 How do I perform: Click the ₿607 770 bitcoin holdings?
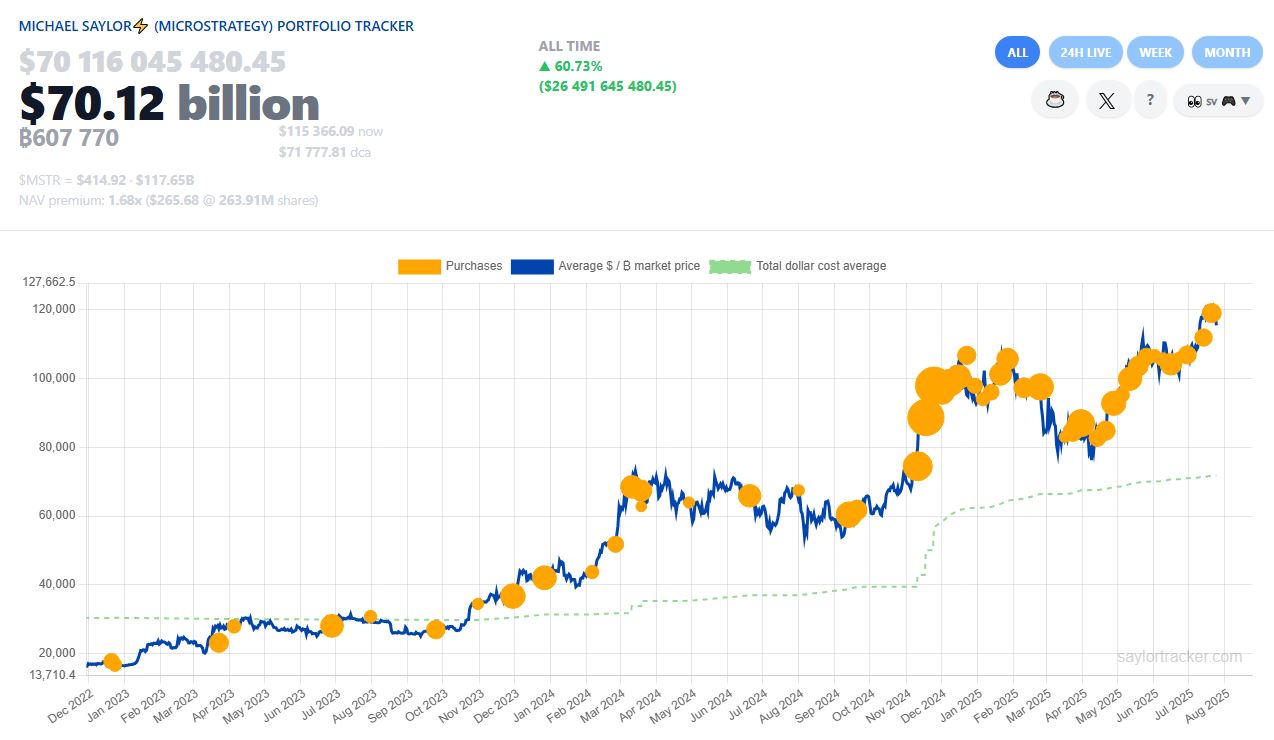point(69,138)
